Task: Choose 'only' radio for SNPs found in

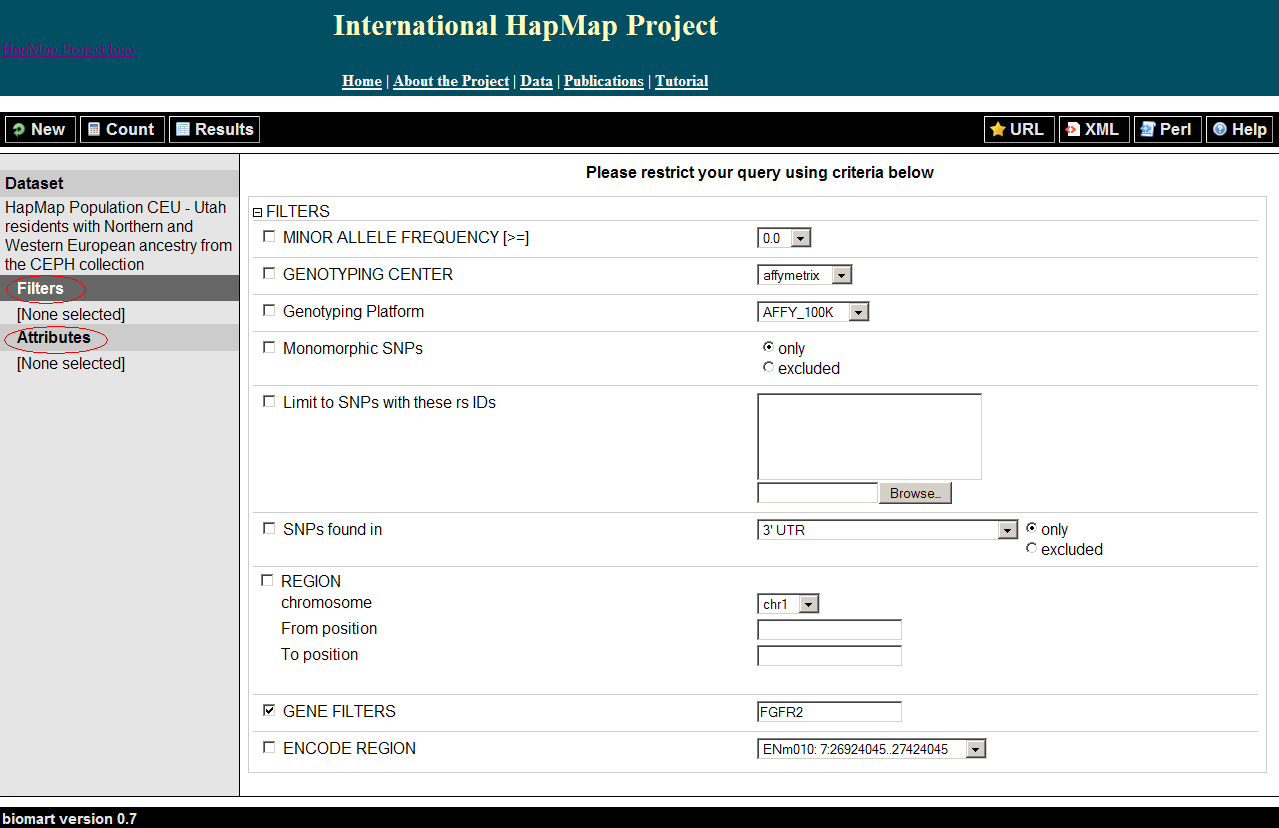Action: 1031,528
